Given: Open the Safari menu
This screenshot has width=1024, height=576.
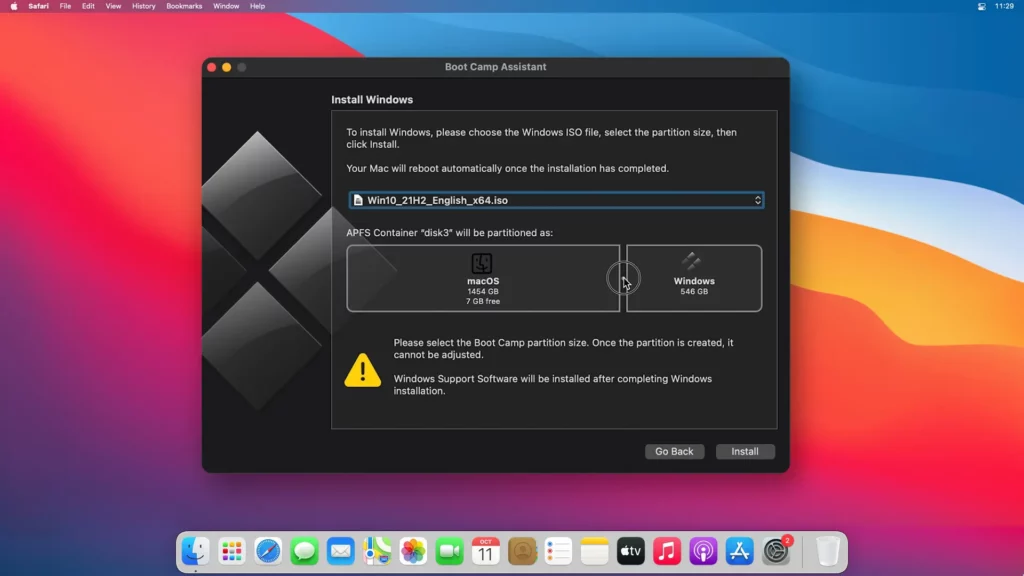Looking at the screenshot, I should click(39, 7).
